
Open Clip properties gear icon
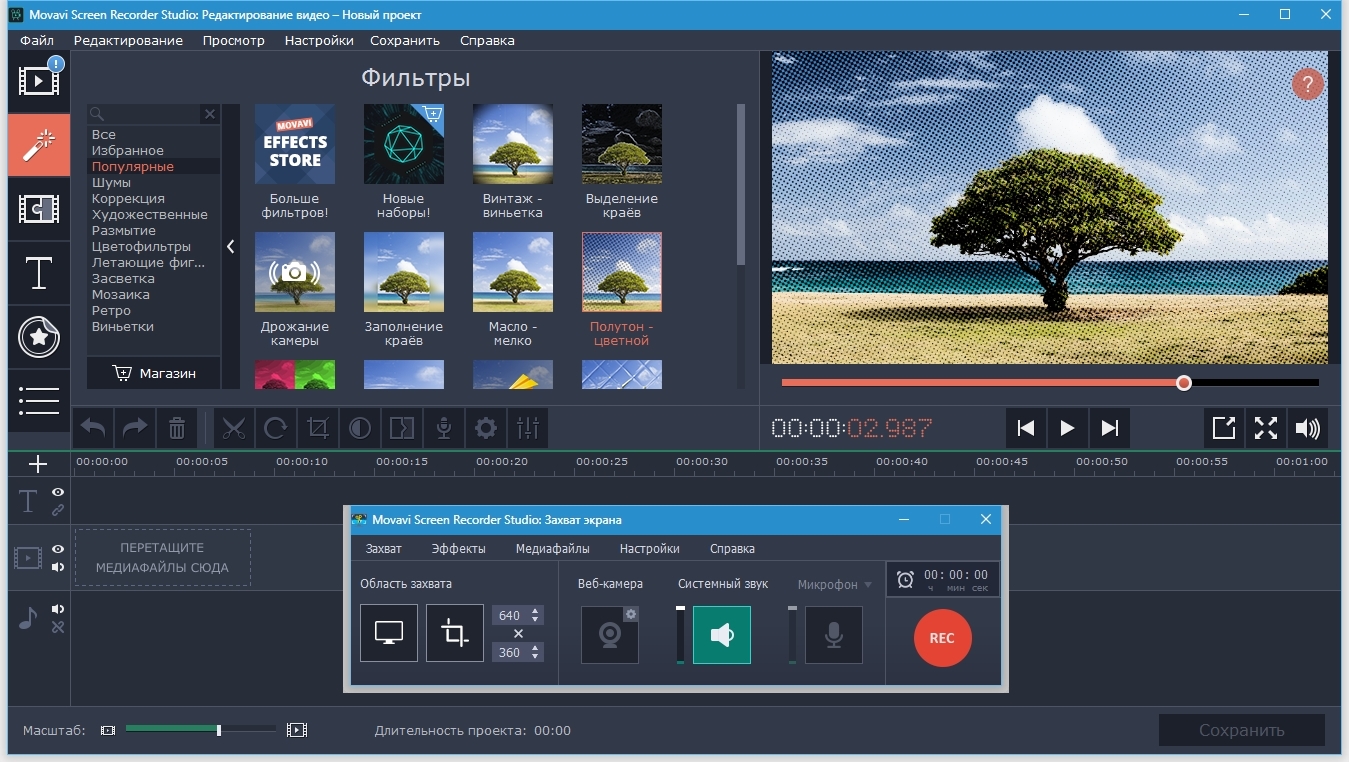(x=486, y=429)
